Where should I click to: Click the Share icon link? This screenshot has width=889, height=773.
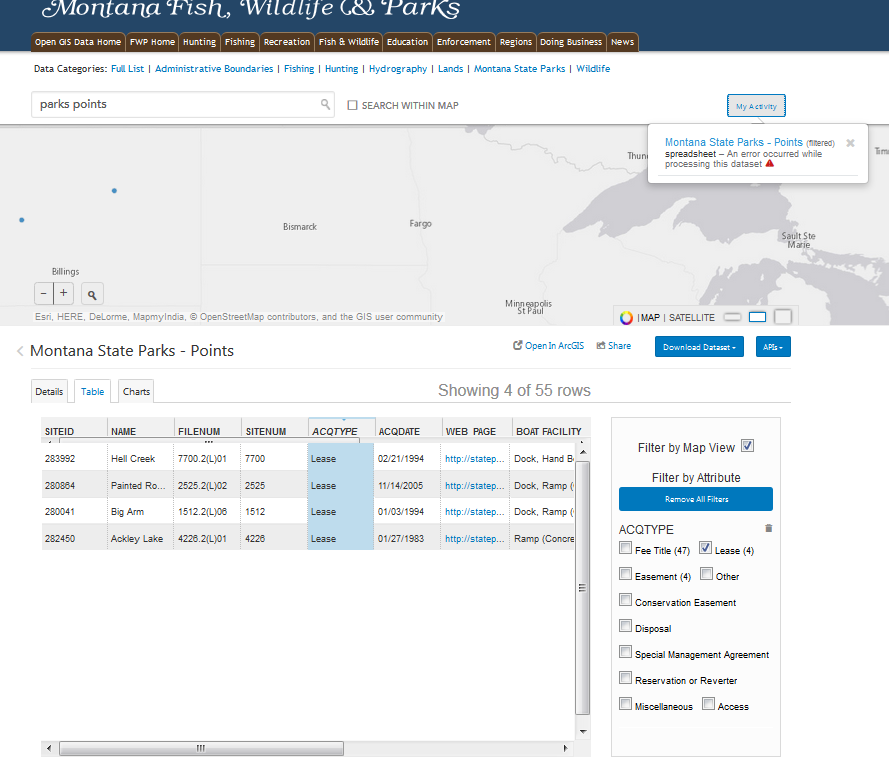click(x=613, y=345)
